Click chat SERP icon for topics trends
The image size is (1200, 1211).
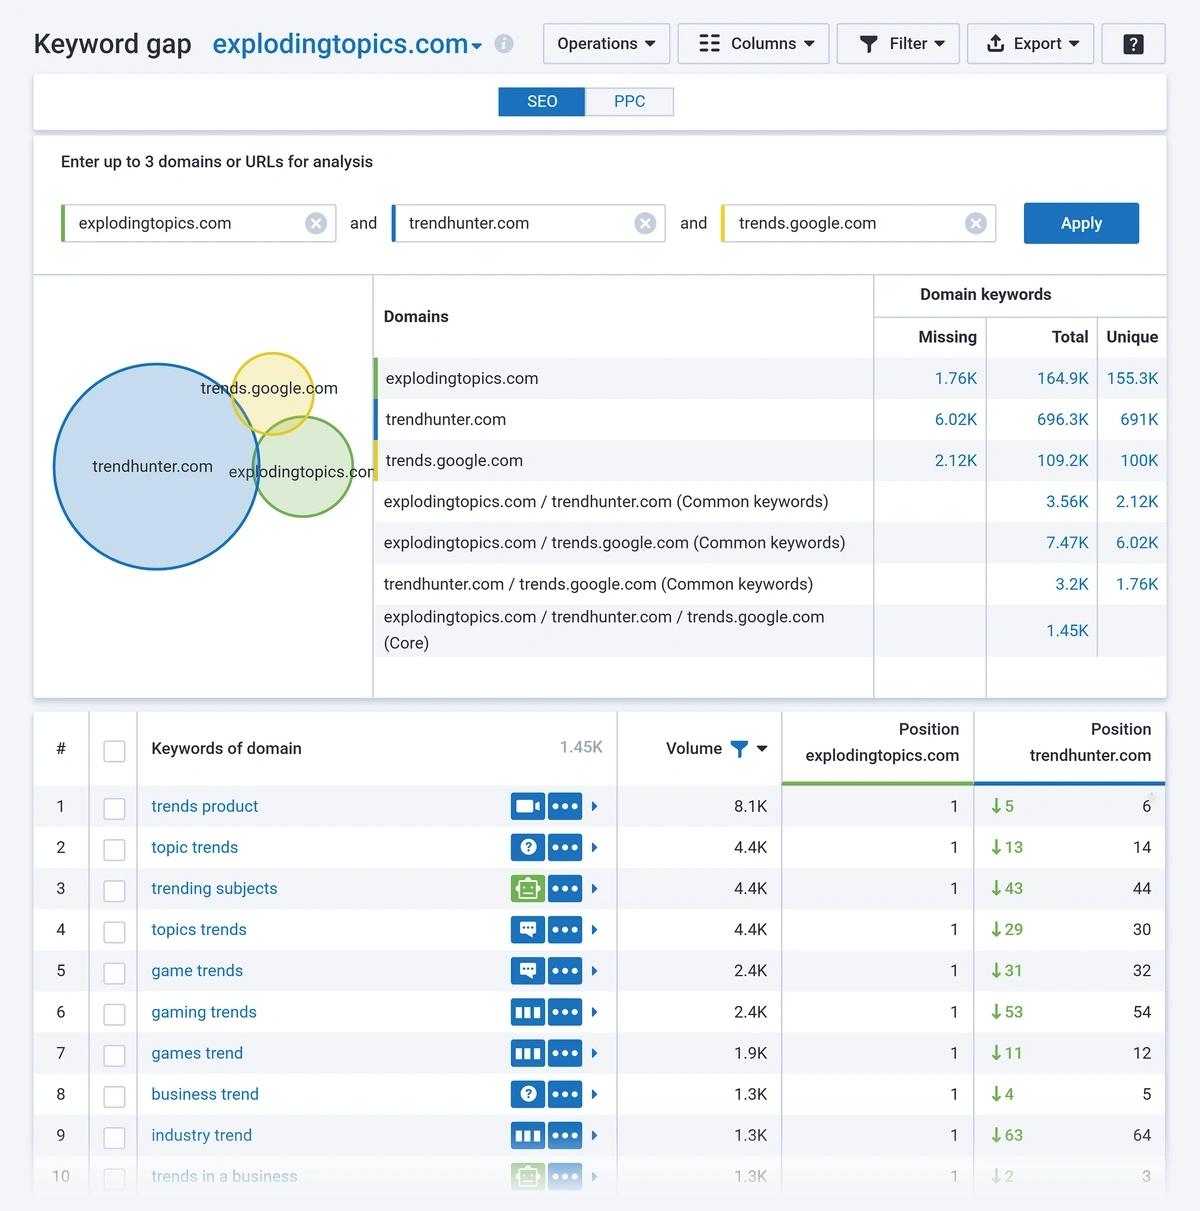528,929
